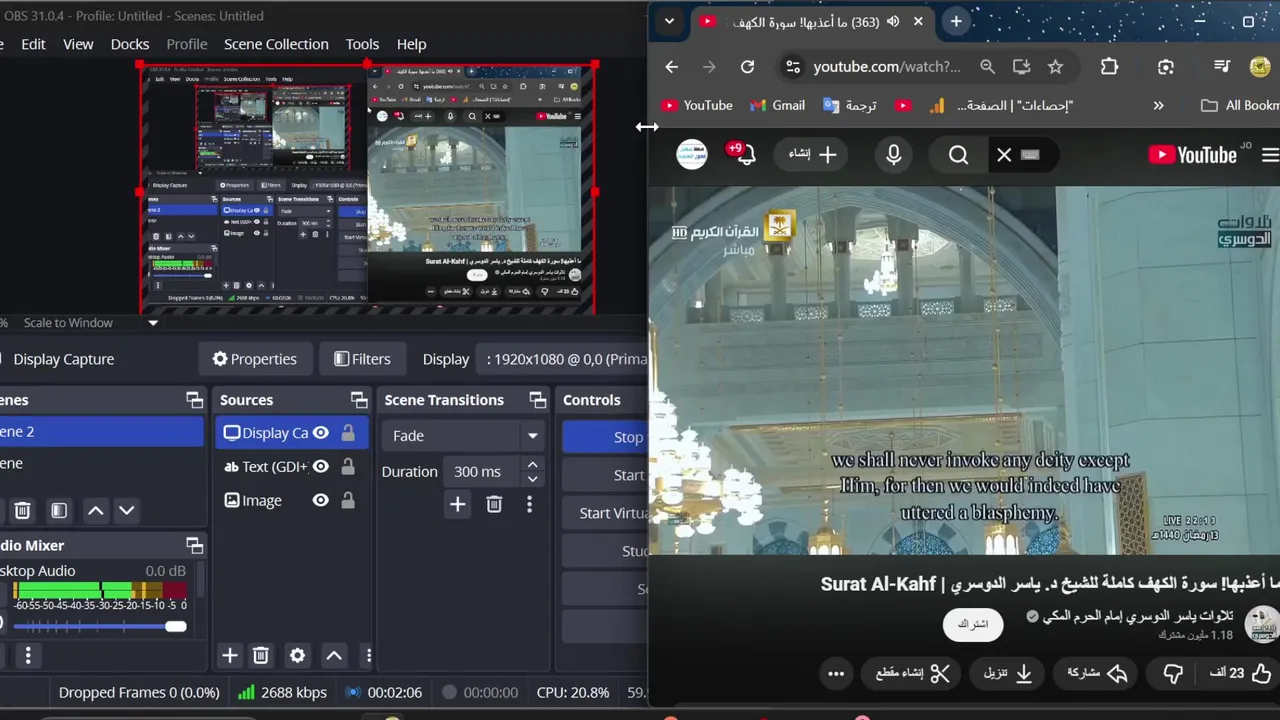
Task: Toggle lock on Display Capture source
Action: point(348,433)
